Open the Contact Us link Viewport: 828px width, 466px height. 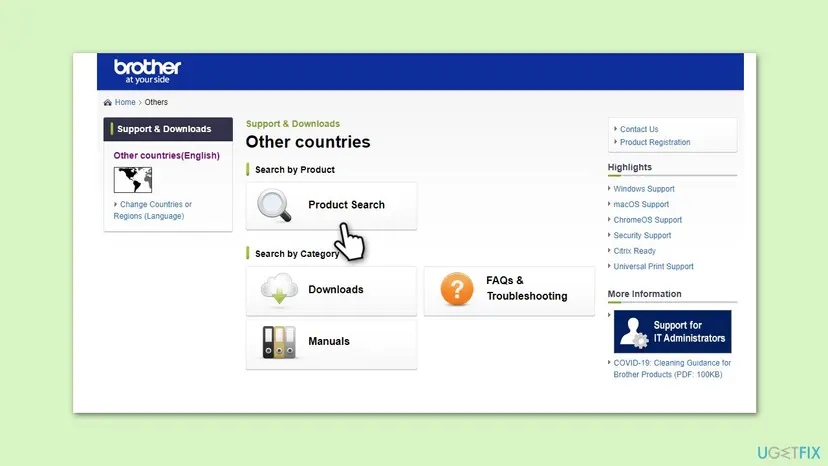(x=639, y=129)
